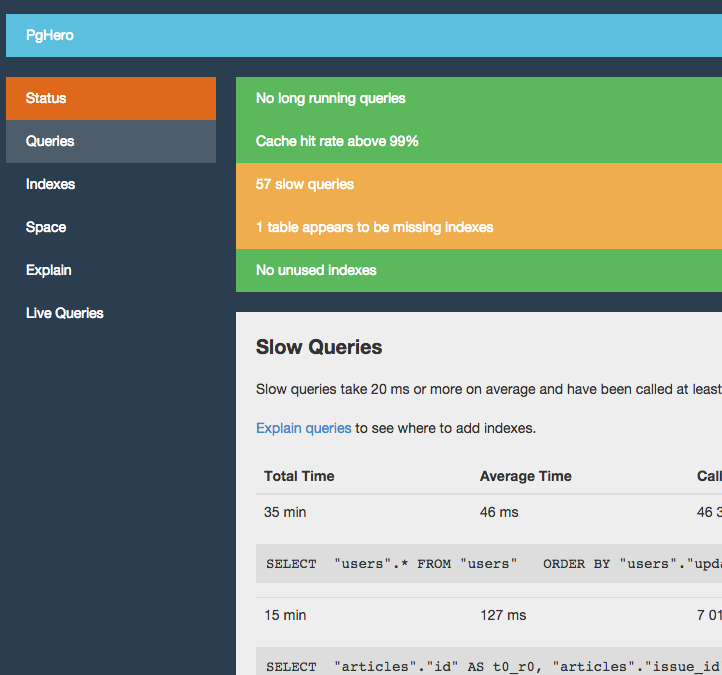Click the 'Total Time' column header
722x675 pixels.
pyautogui.click(x=299, y=476)
